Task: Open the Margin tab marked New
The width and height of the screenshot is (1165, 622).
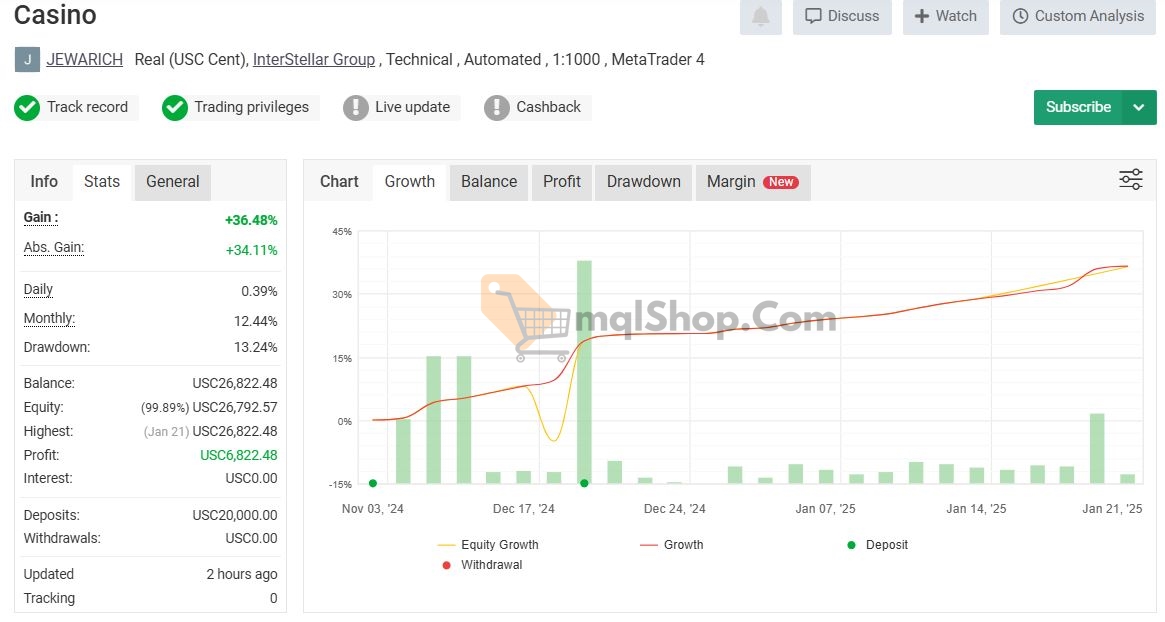Action: tap(751, 182)
